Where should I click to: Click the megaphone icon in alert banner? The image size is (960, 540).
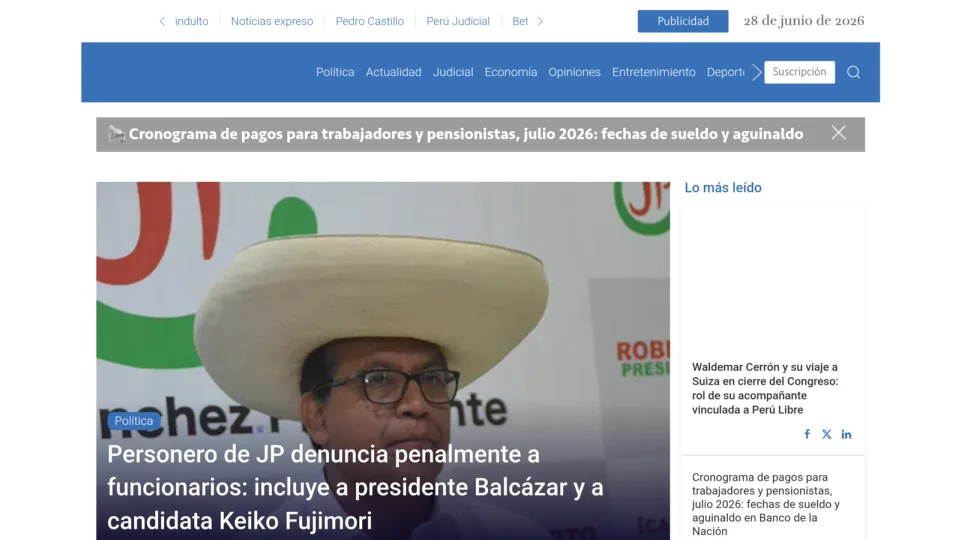[x=116, y=133]
